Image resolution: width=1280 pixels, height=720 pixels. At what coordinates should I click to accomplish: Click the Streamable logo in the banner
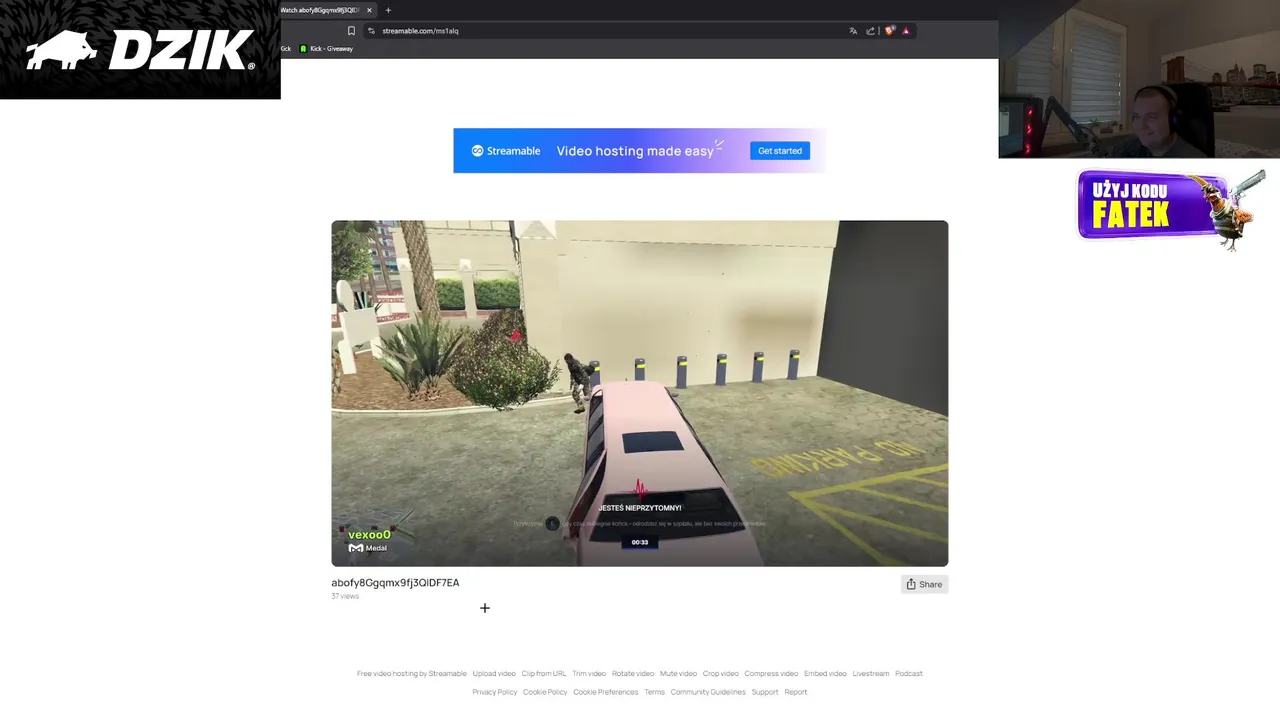click(506, 151)
